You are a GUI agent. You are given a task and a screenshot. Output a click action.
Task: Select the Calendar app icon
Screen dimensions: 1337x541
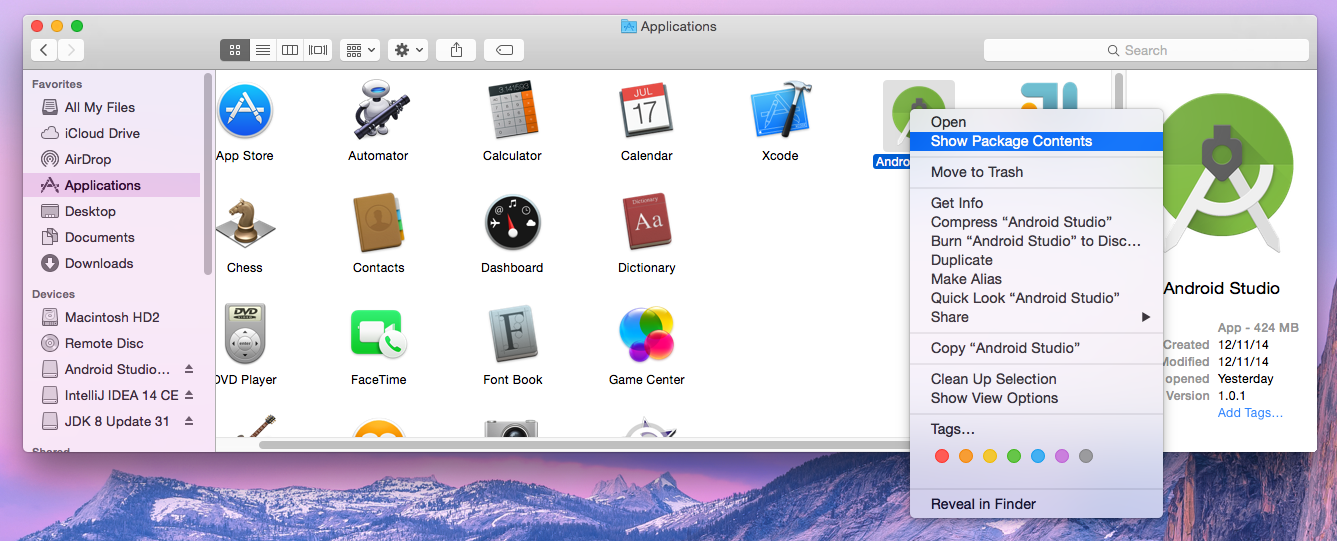click(646, 110)
